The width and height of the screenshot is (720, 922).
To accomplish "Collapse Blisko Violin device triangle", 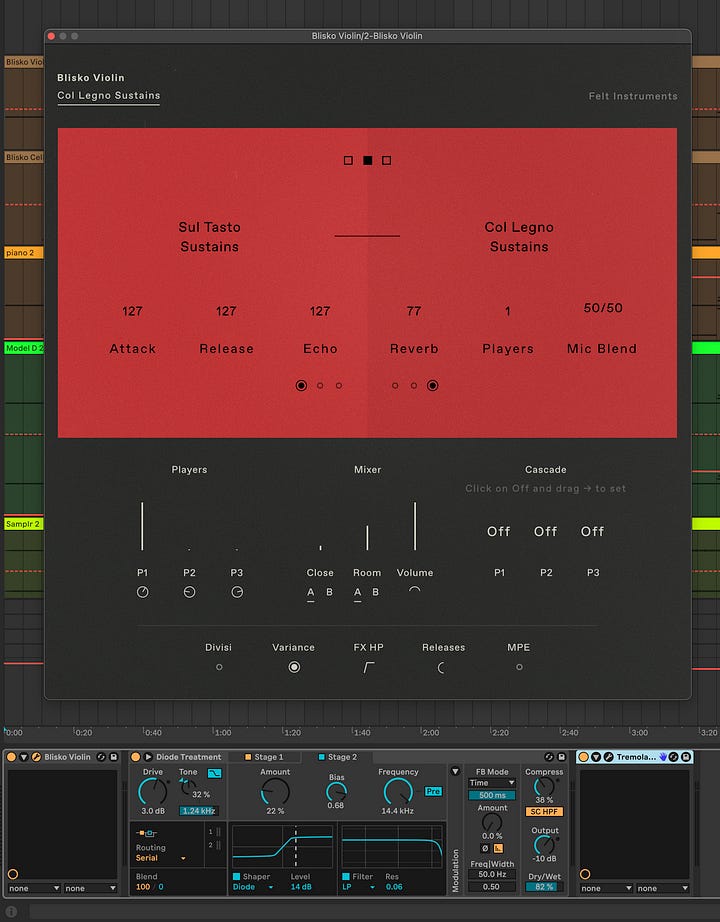I will pyautogui.click(x=24, y=757).
